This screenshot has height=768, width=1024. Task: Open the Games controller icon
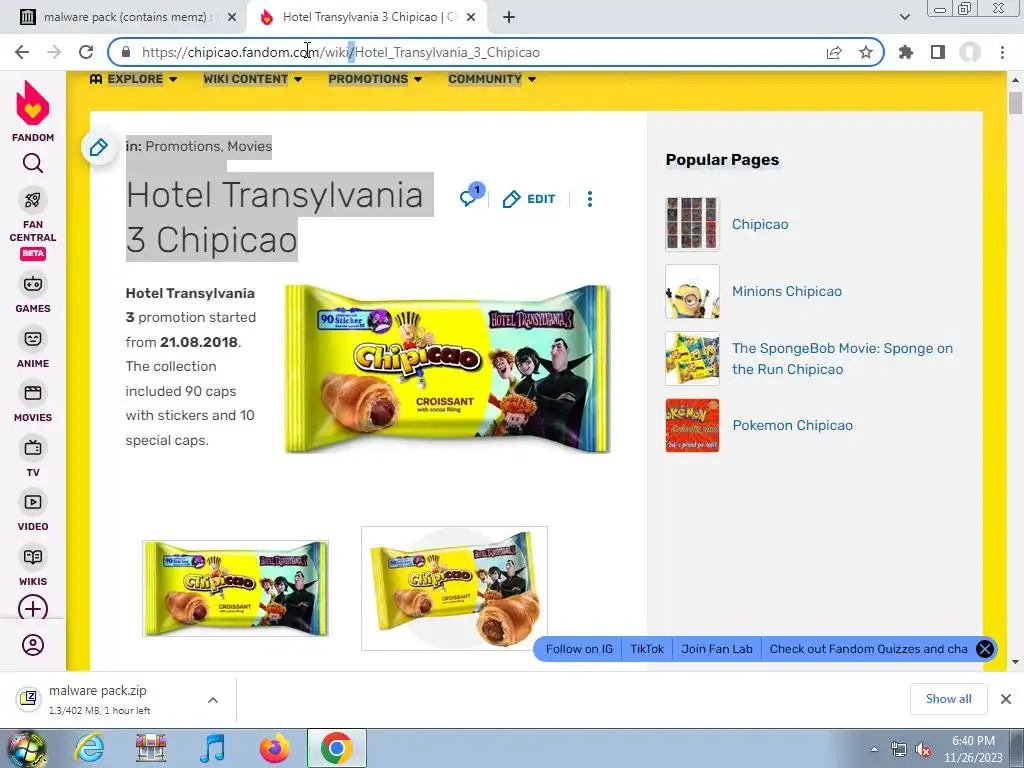click(33, 284)
